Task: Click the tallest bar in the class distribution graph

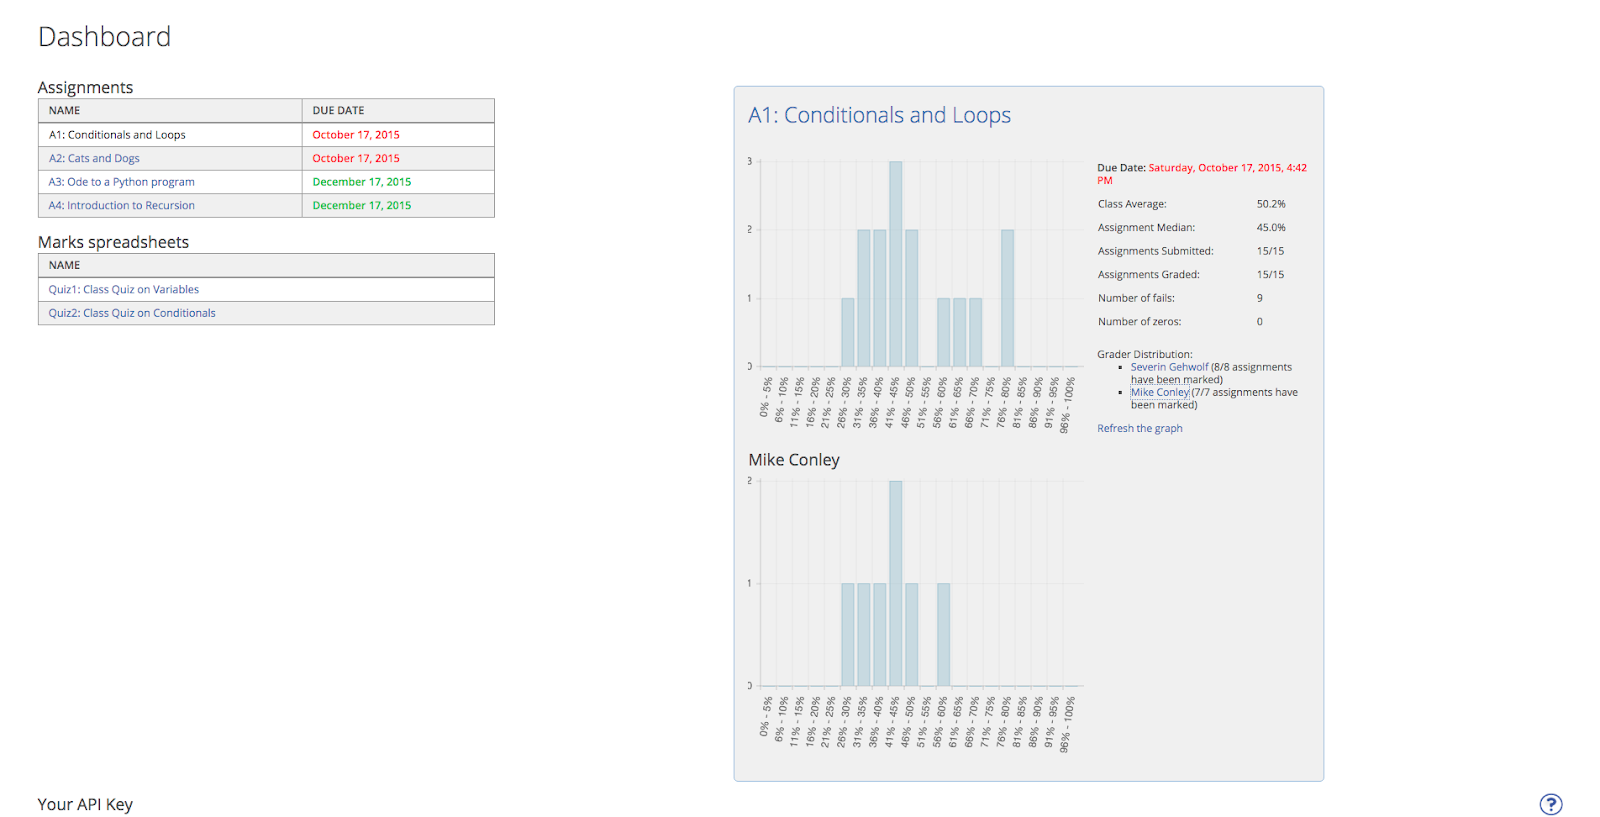Action: click(895, 264)
